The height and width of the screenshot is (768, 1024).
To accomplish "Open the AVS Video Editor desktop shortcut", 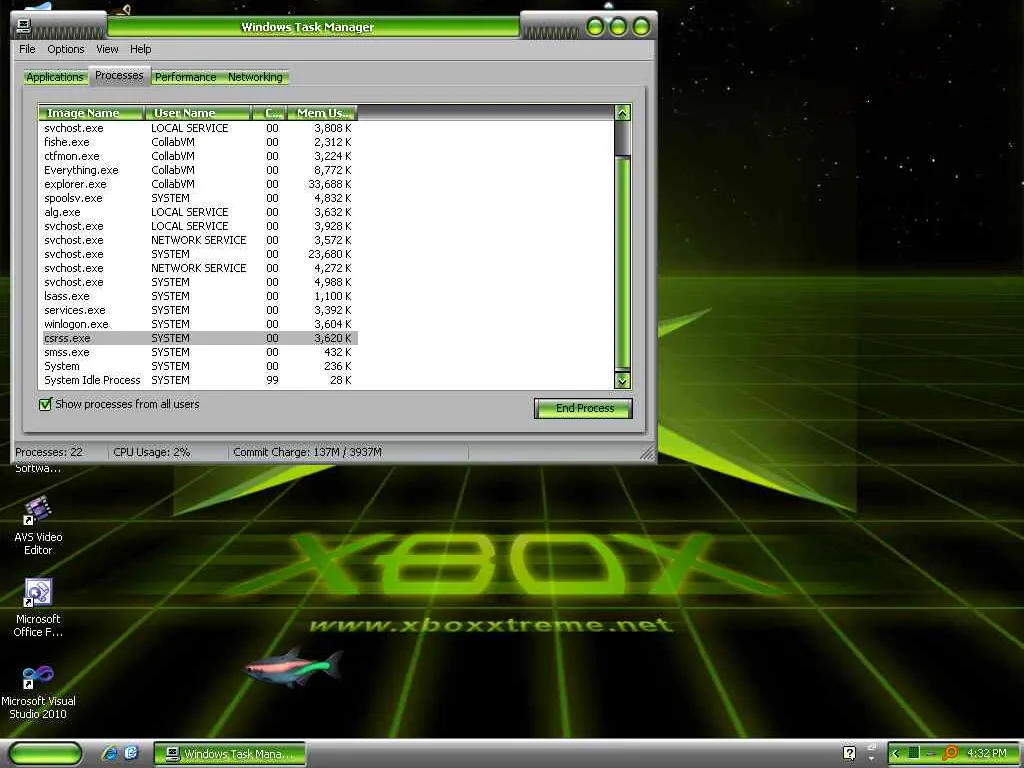I will [x=38, y=526].
